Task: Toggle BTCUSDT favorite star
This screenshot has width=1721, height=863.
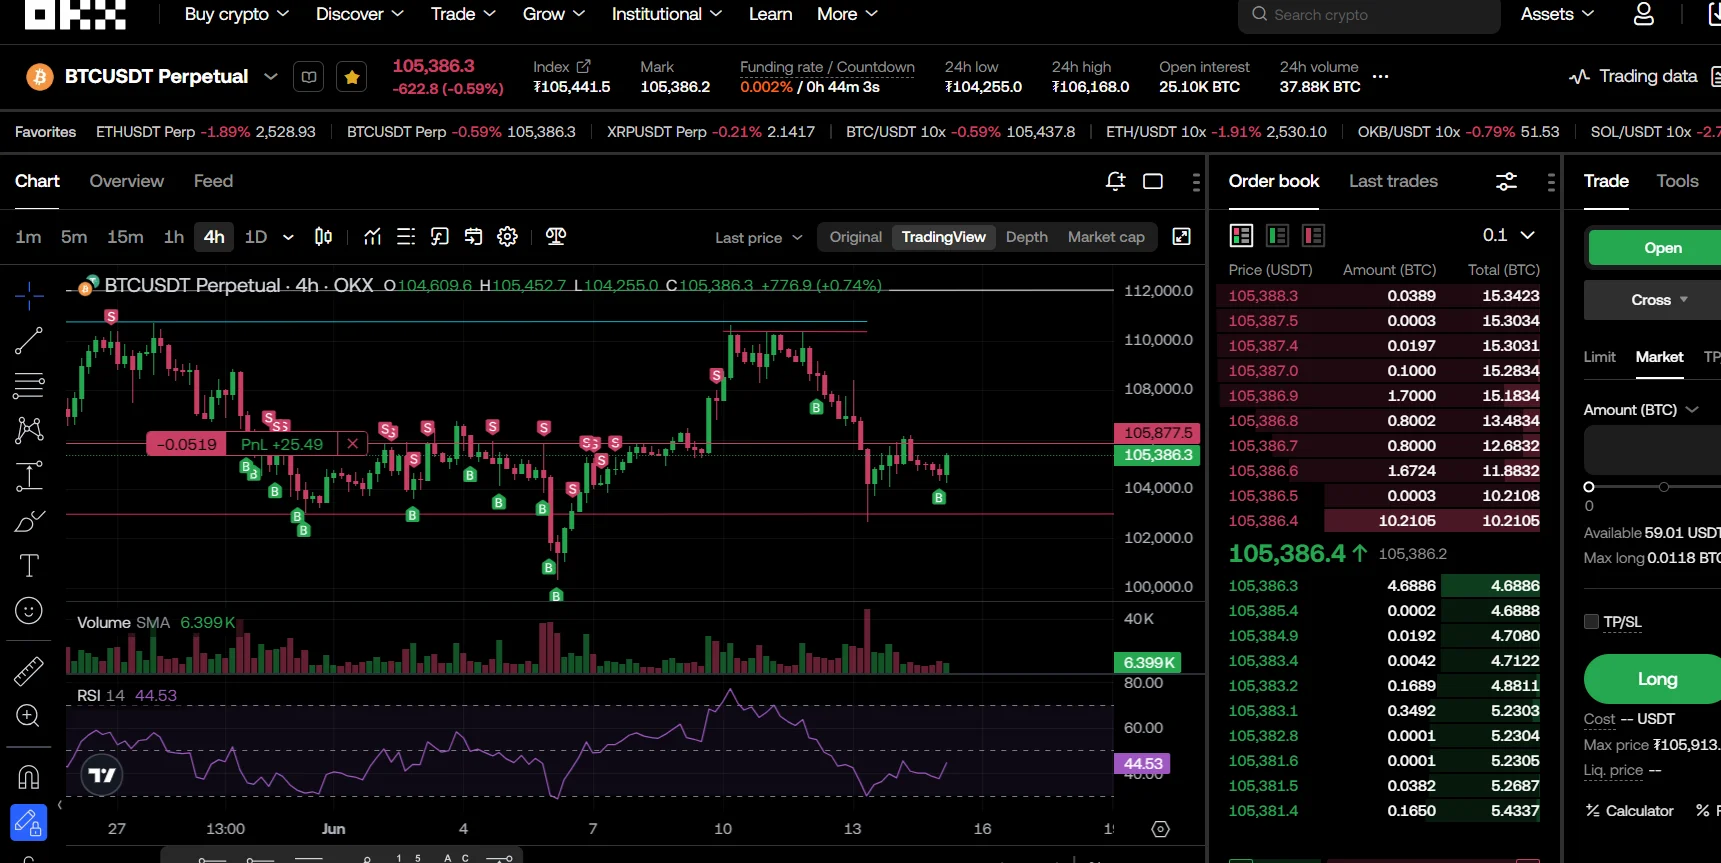Action: 352,77
